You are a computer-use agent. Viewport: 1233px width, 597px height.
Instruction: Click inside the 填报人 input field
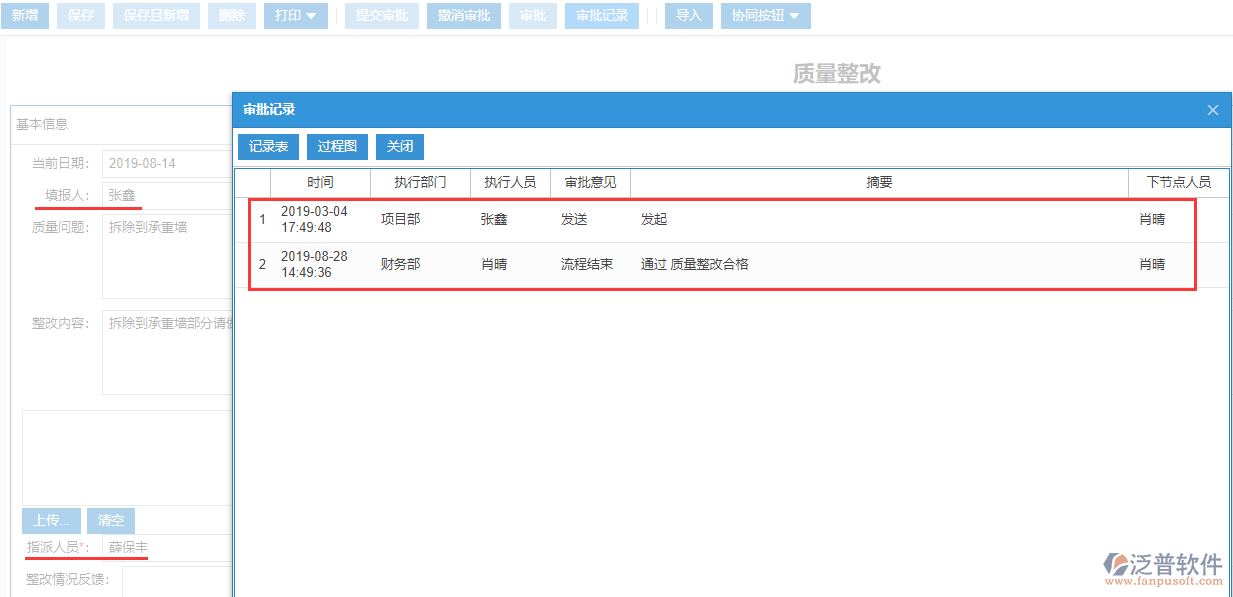pos(150,195)
